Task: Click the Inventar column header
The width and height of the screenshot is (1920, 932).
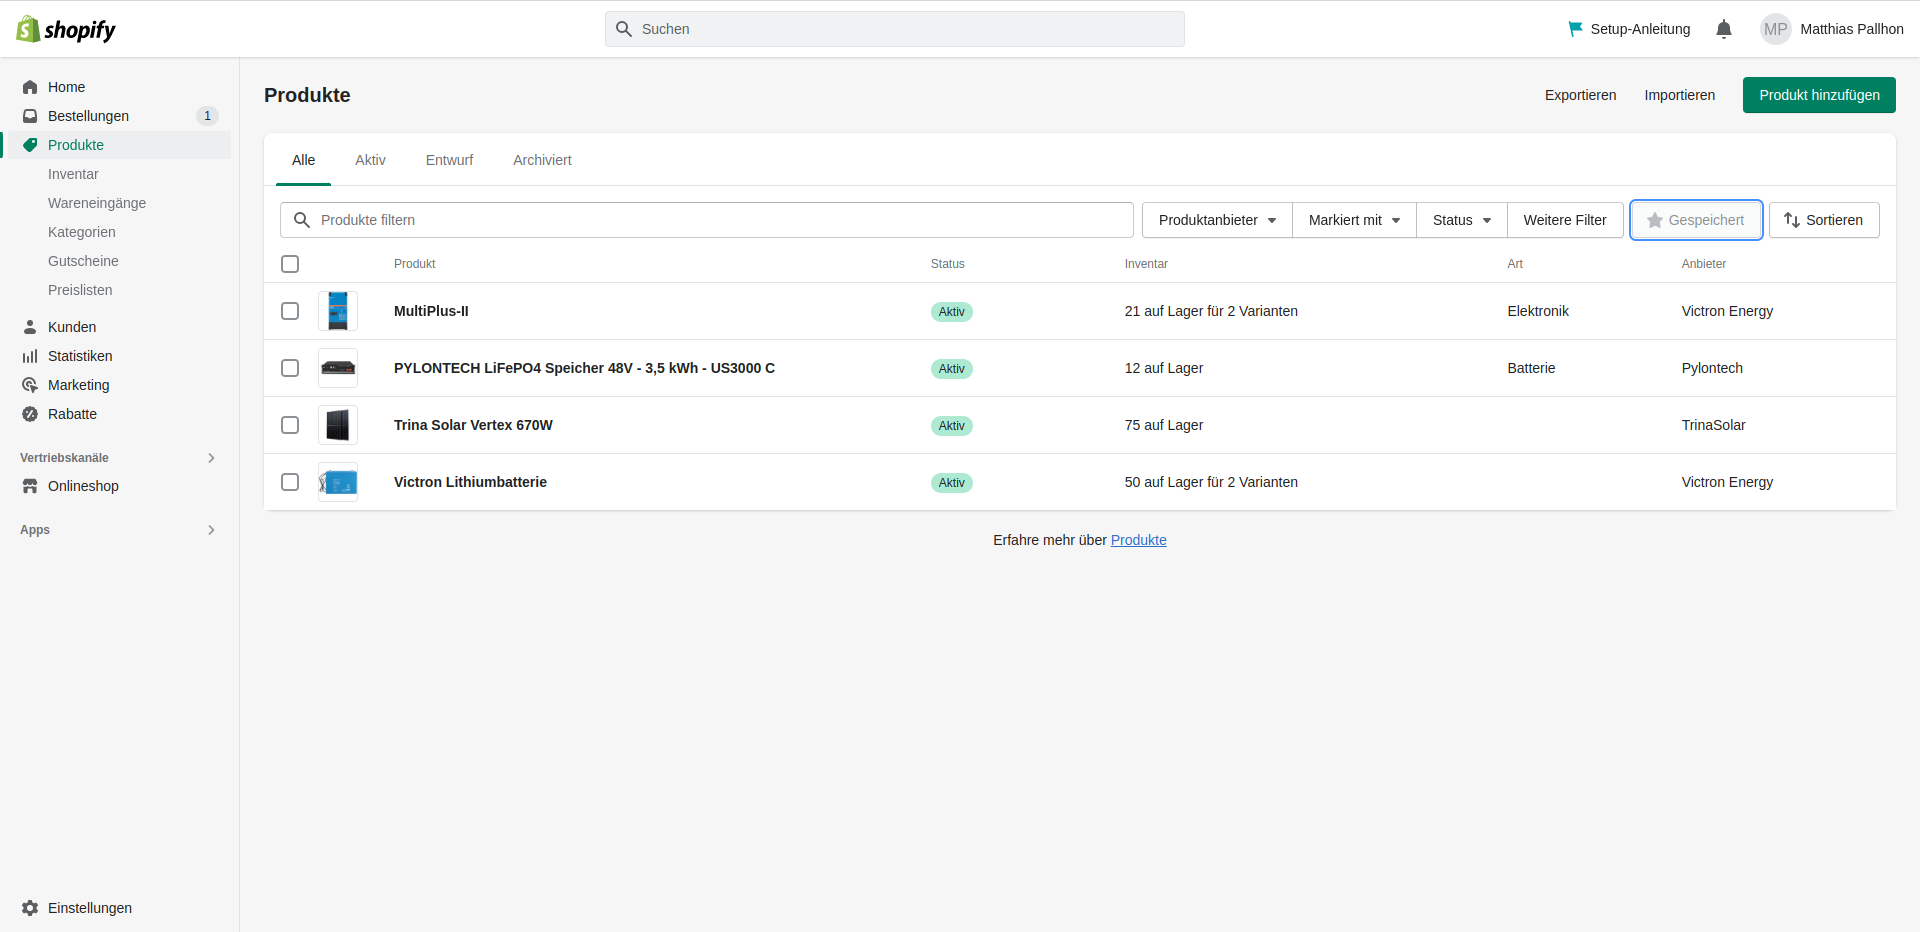Action: tap(1146, 264)
